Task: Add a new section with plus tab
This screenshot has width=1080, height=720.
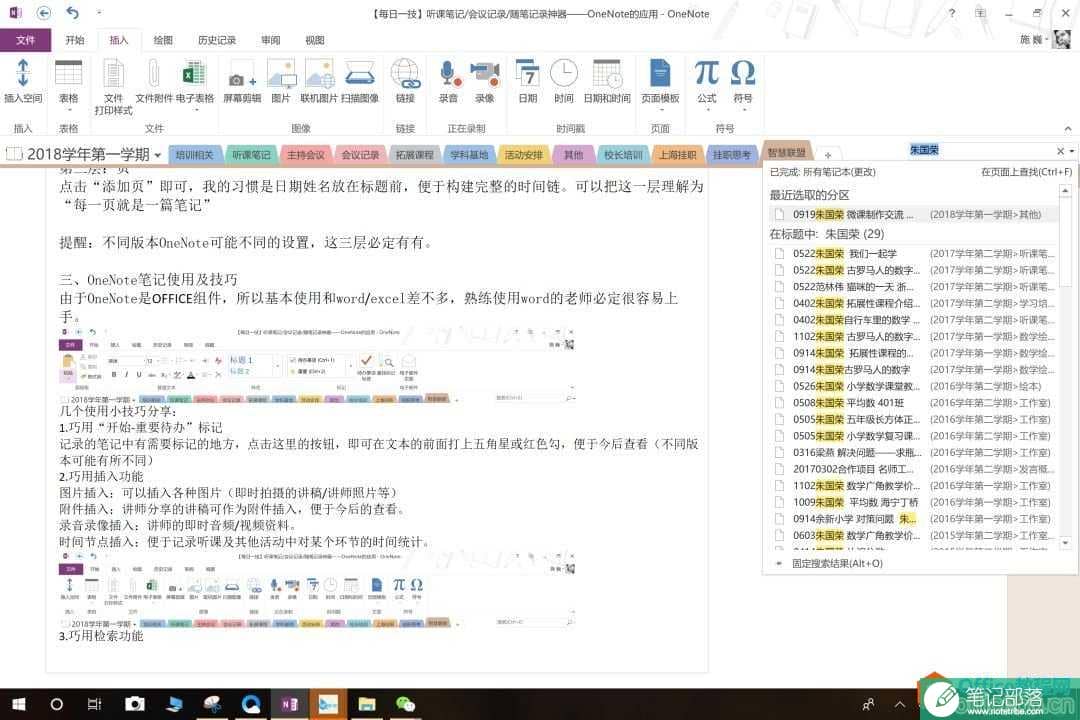Action: (828, 155)
